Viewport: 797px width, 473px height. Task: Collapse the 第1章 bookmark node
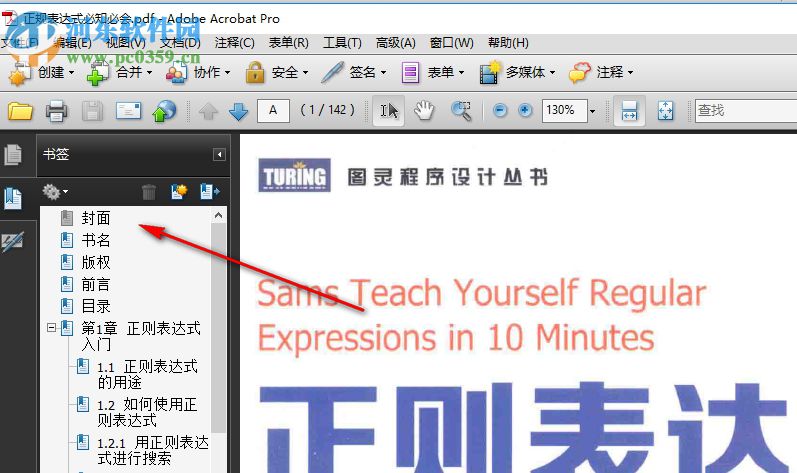click(51, 328)
